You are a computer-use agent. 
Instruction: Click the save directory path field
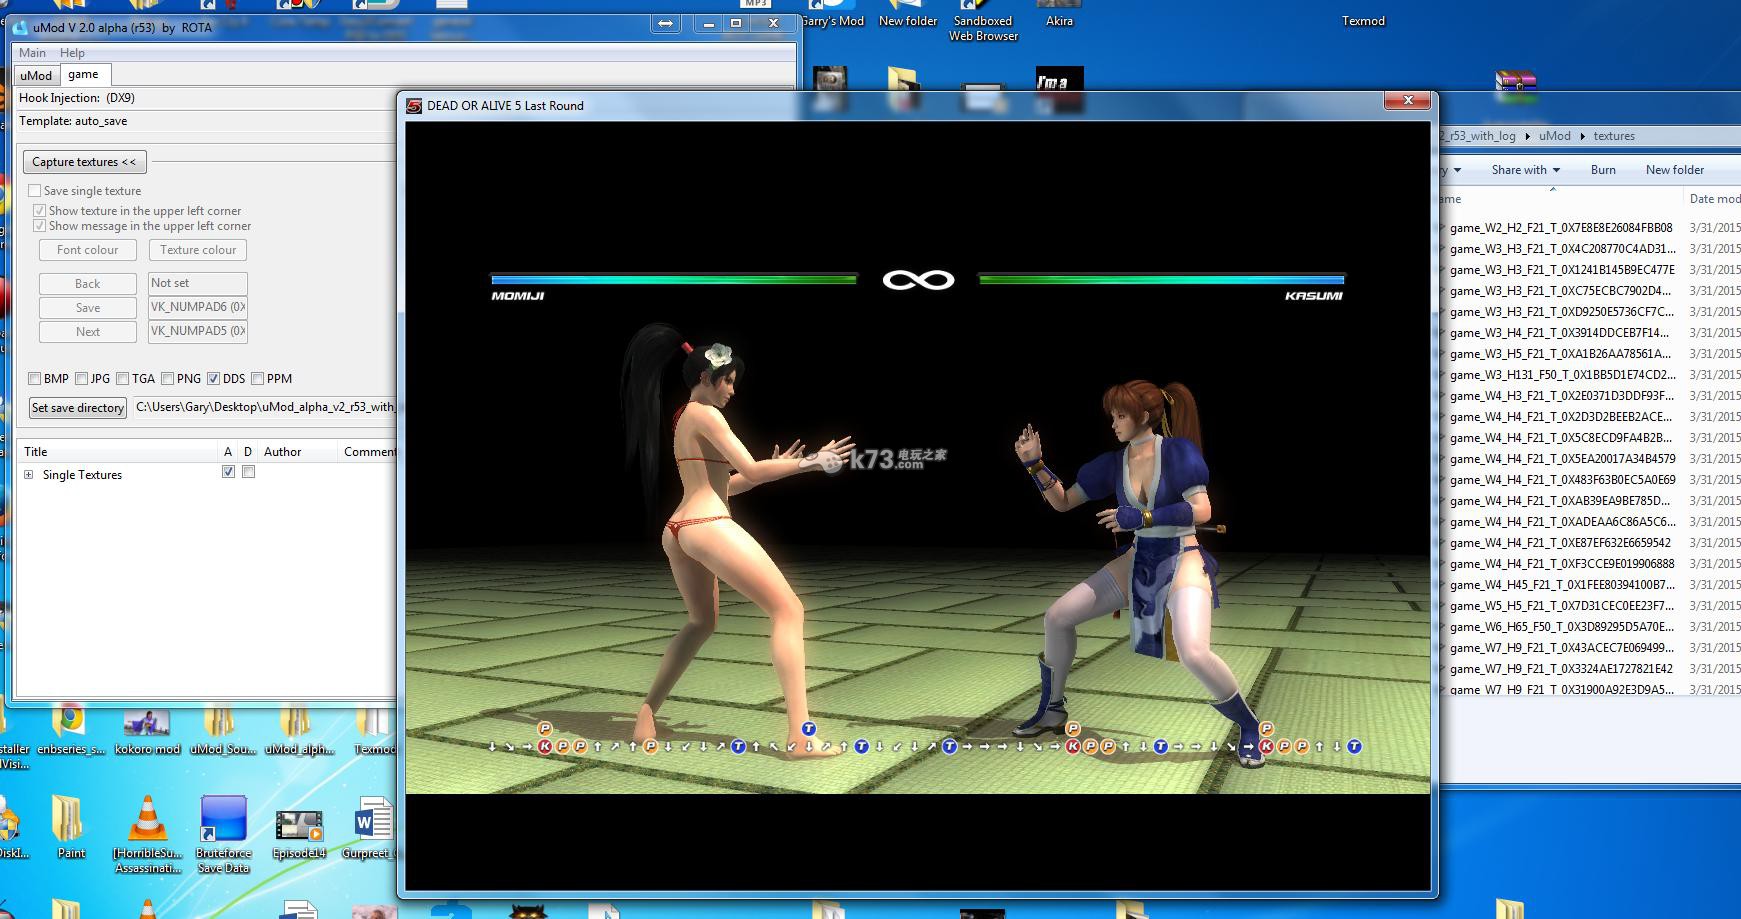(x=265, y=407)
